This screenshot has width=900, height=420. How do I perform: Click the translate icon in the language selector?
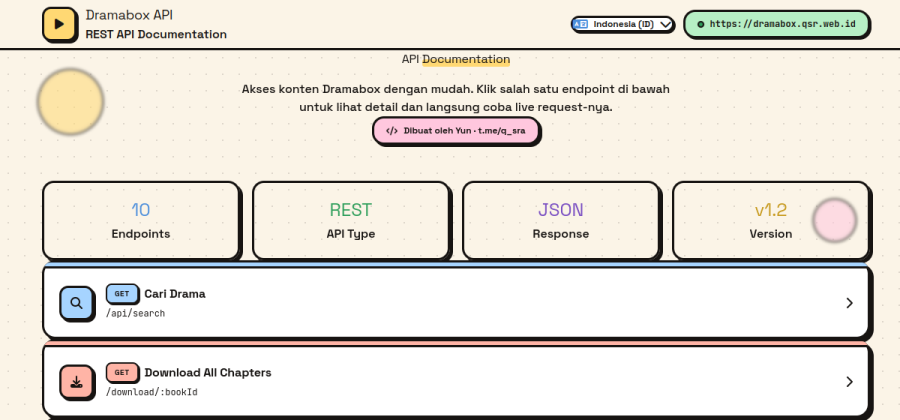pos(581,24)
